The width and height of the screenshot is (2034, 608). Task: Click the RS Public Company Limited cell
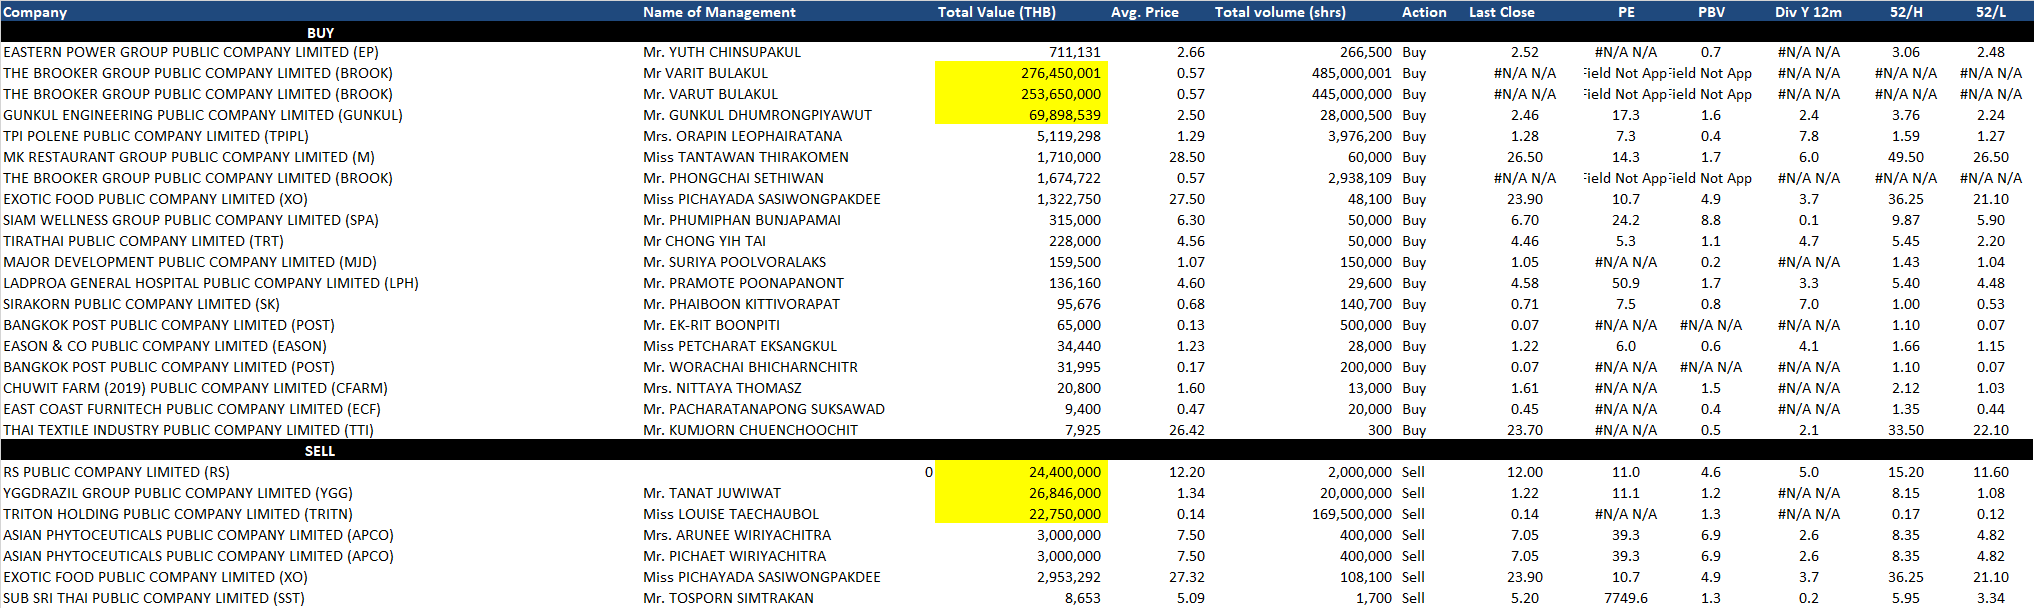click(x=116, y=472)
